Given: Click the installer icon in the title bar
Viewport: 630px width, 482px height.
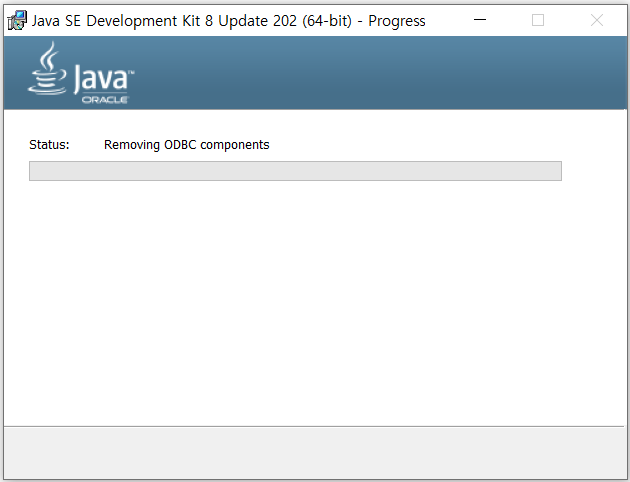Looking at the screenshot, I should [17, 20].
